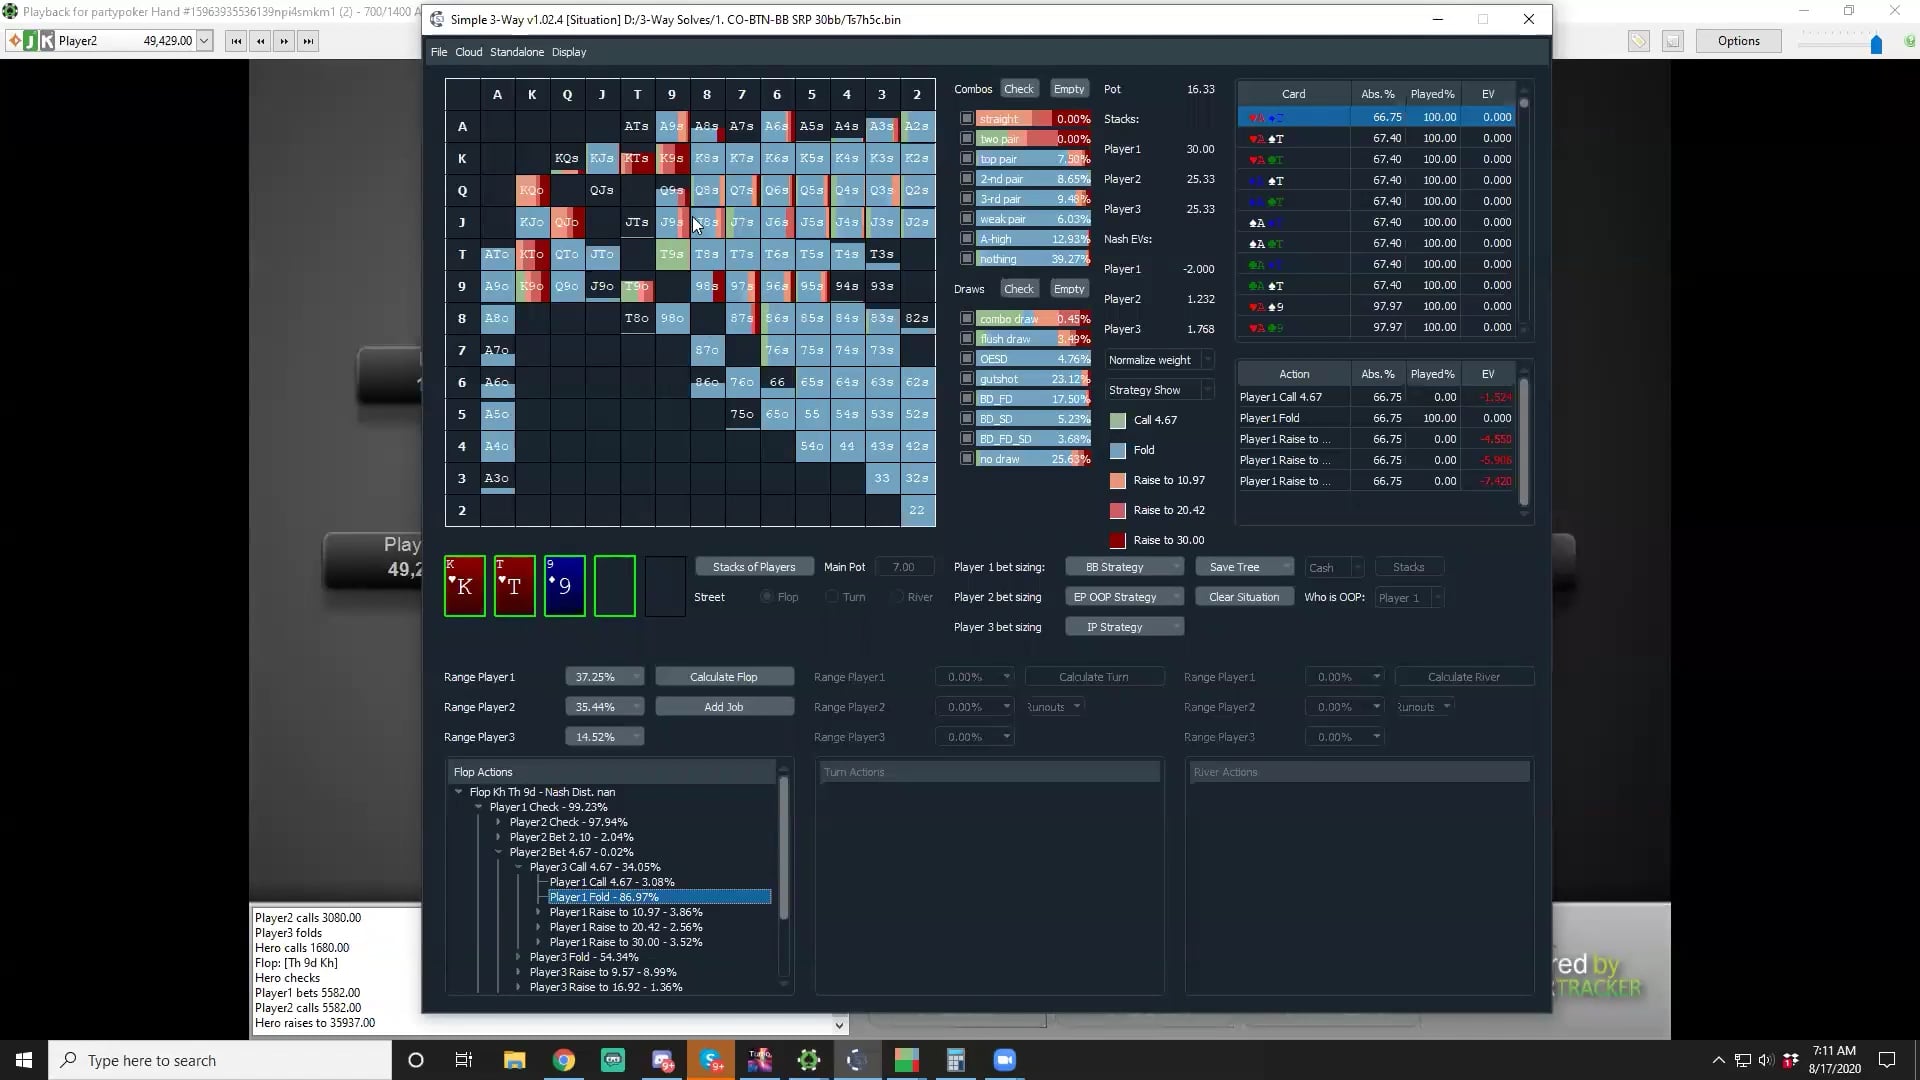Image resolution: width=1920 pixels, height=1080 pixels.
Task: Open the Display menu
Action: [568, 52]
